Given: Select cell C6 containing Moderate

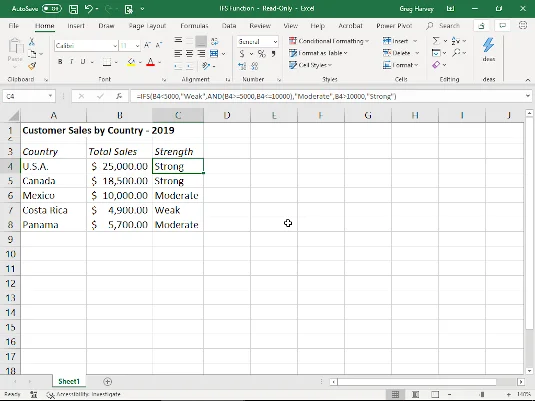Looking at the screenshot, I should point(178,196).
